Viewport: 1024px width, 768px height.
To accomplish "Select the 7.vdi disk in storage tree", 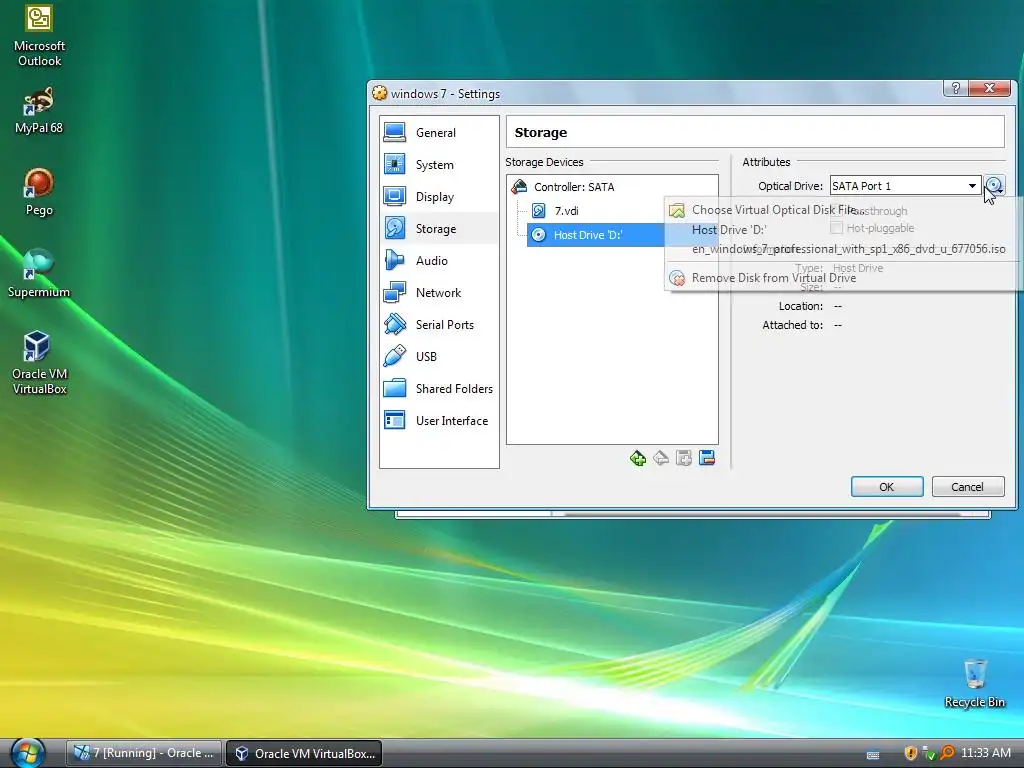I will [566, 211].
